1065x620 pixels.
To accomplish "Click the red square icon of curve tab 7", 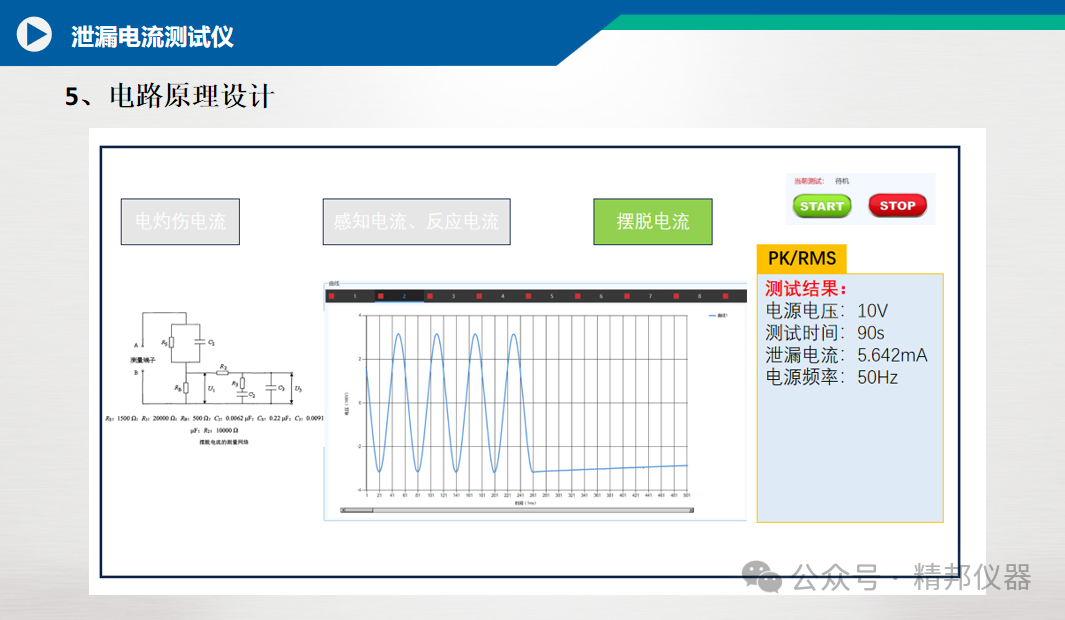I will click(626, 296).
